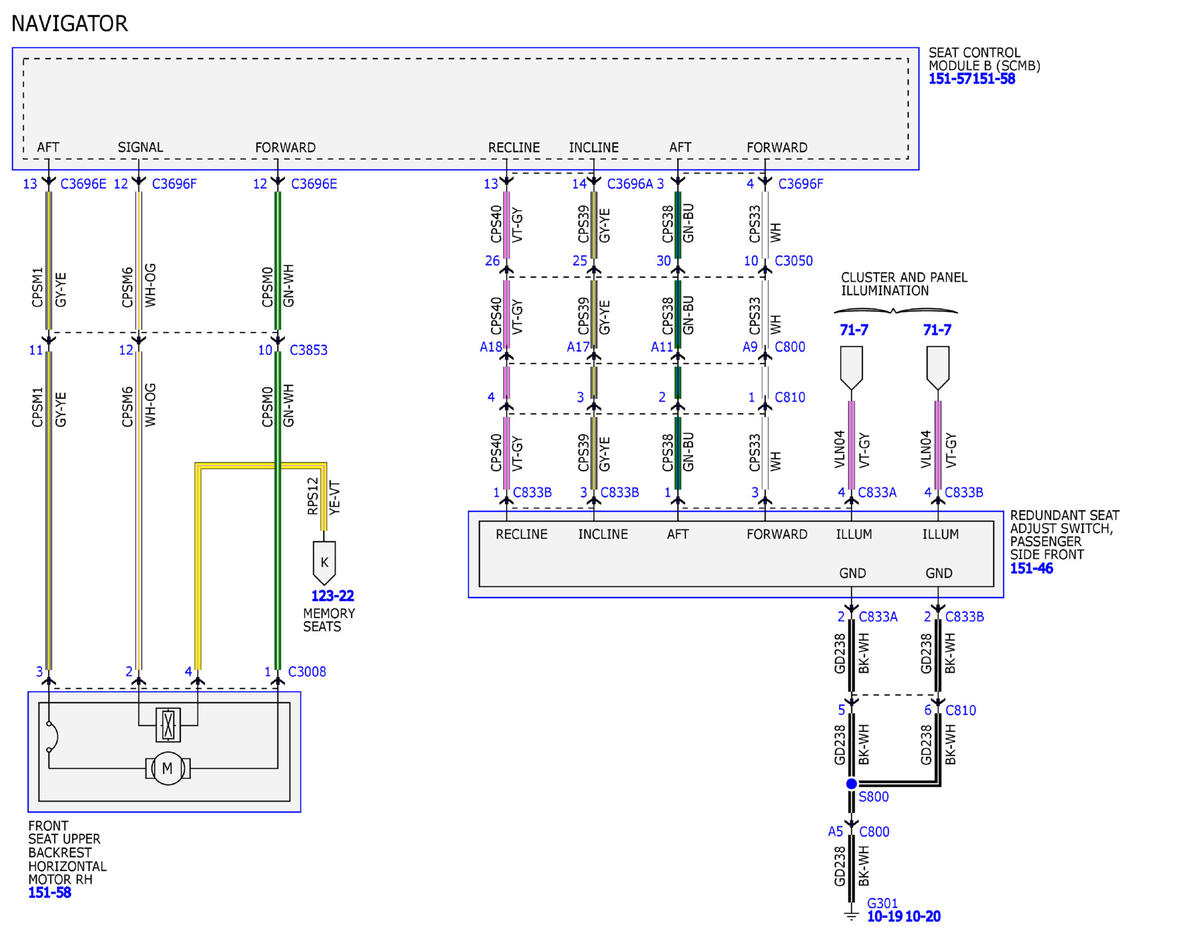Click the C810 label at pin 6
Image resolution: width=1200 pixels, height=927 pixels.
961,711
